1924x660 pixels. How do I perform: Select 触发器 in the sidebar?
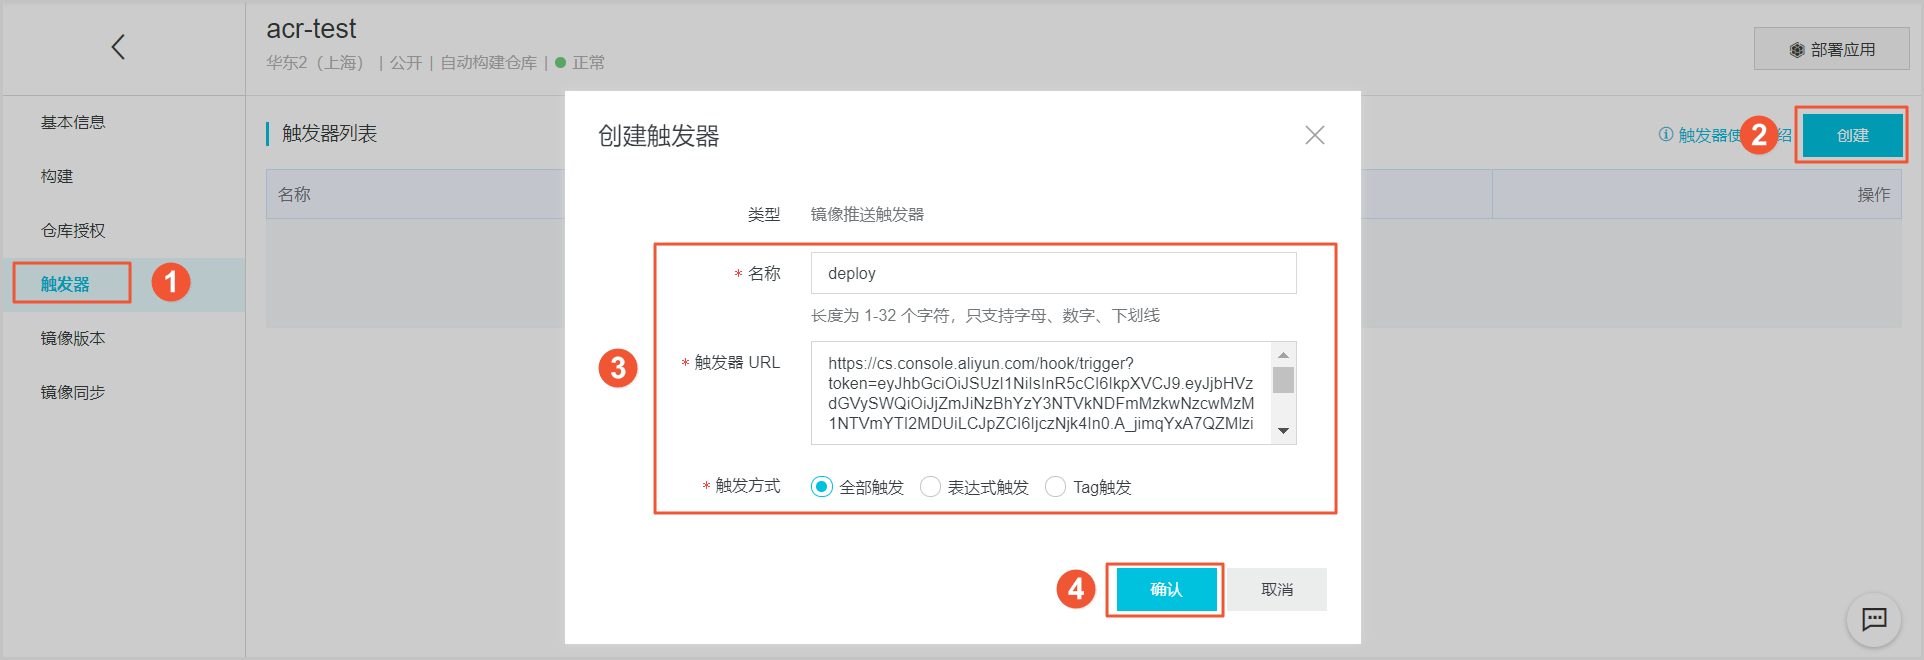[65, 284]
